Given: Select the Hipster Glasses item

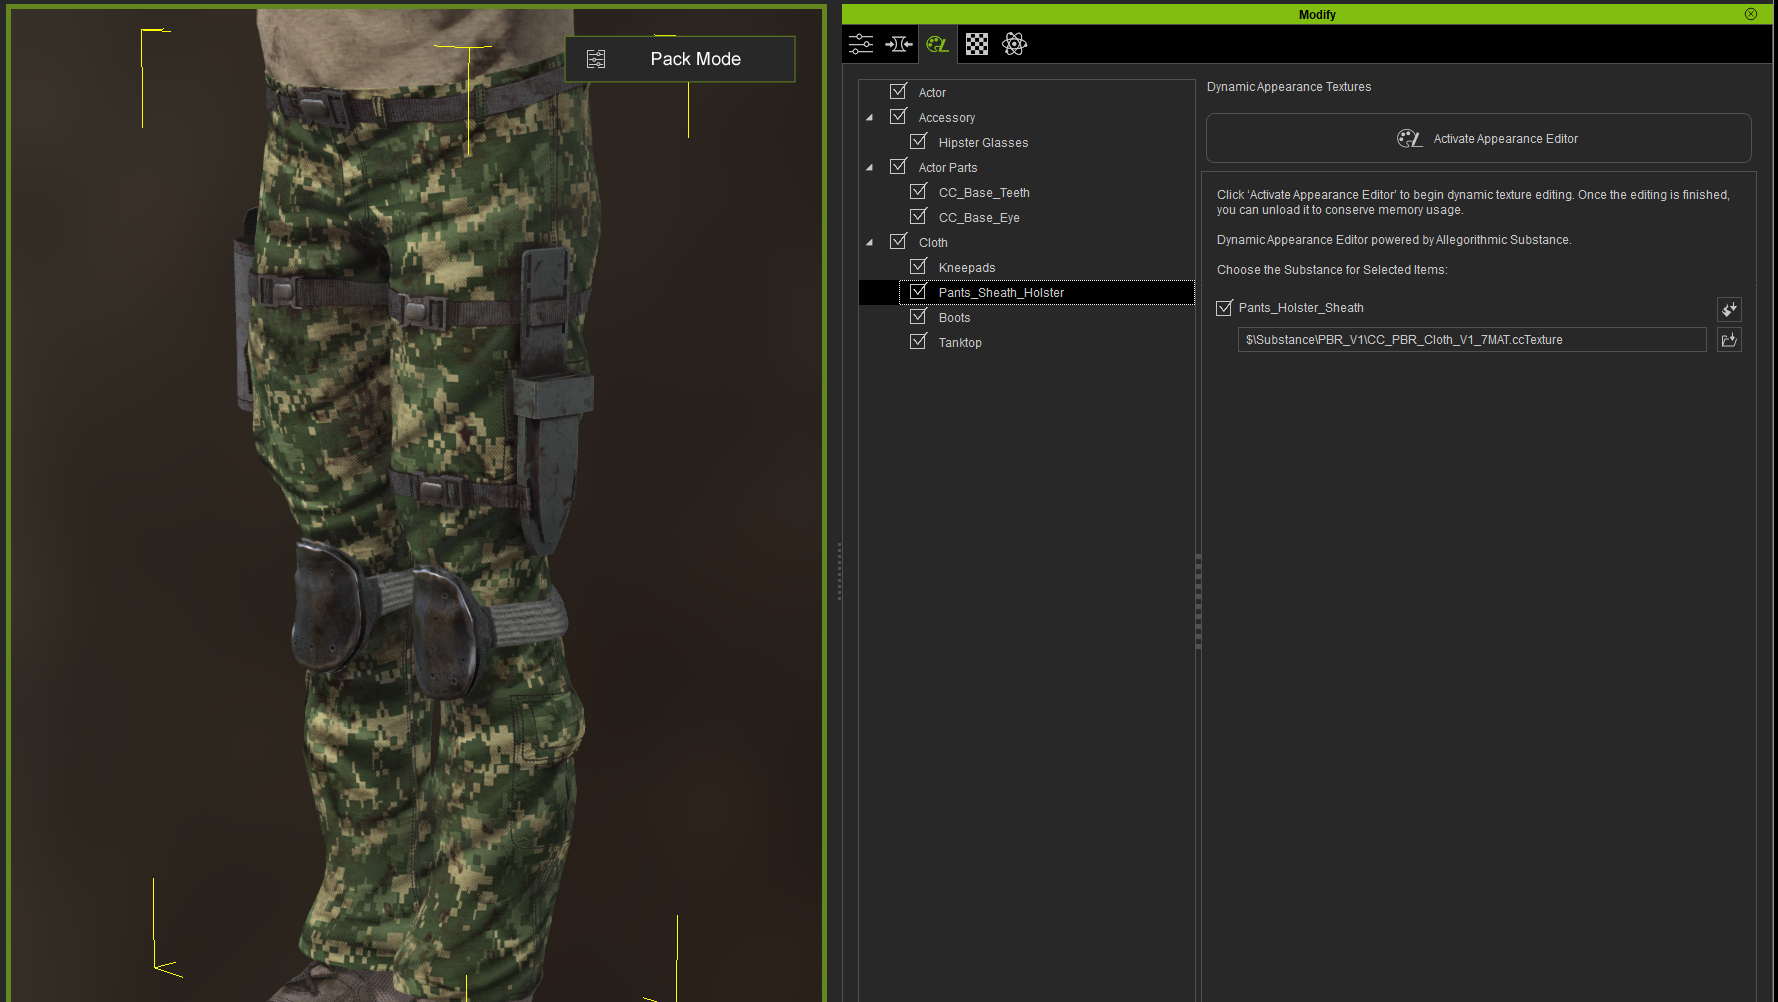Looking at the screenshot, I should pyautogui.click(x=983, y=143).
